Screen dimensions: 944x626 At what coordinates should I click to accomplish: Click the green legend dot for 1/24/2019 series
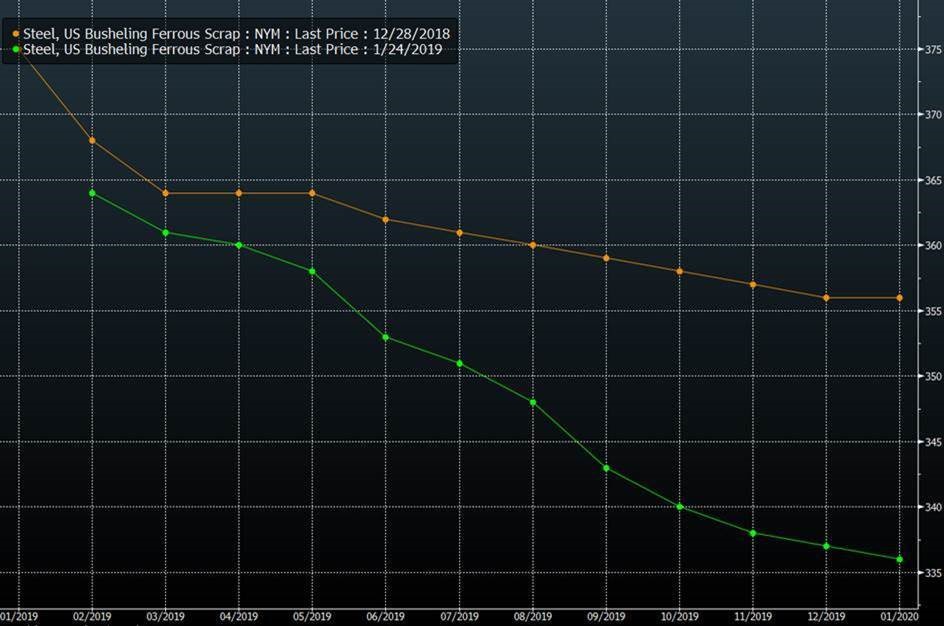[x=16, y=49]
